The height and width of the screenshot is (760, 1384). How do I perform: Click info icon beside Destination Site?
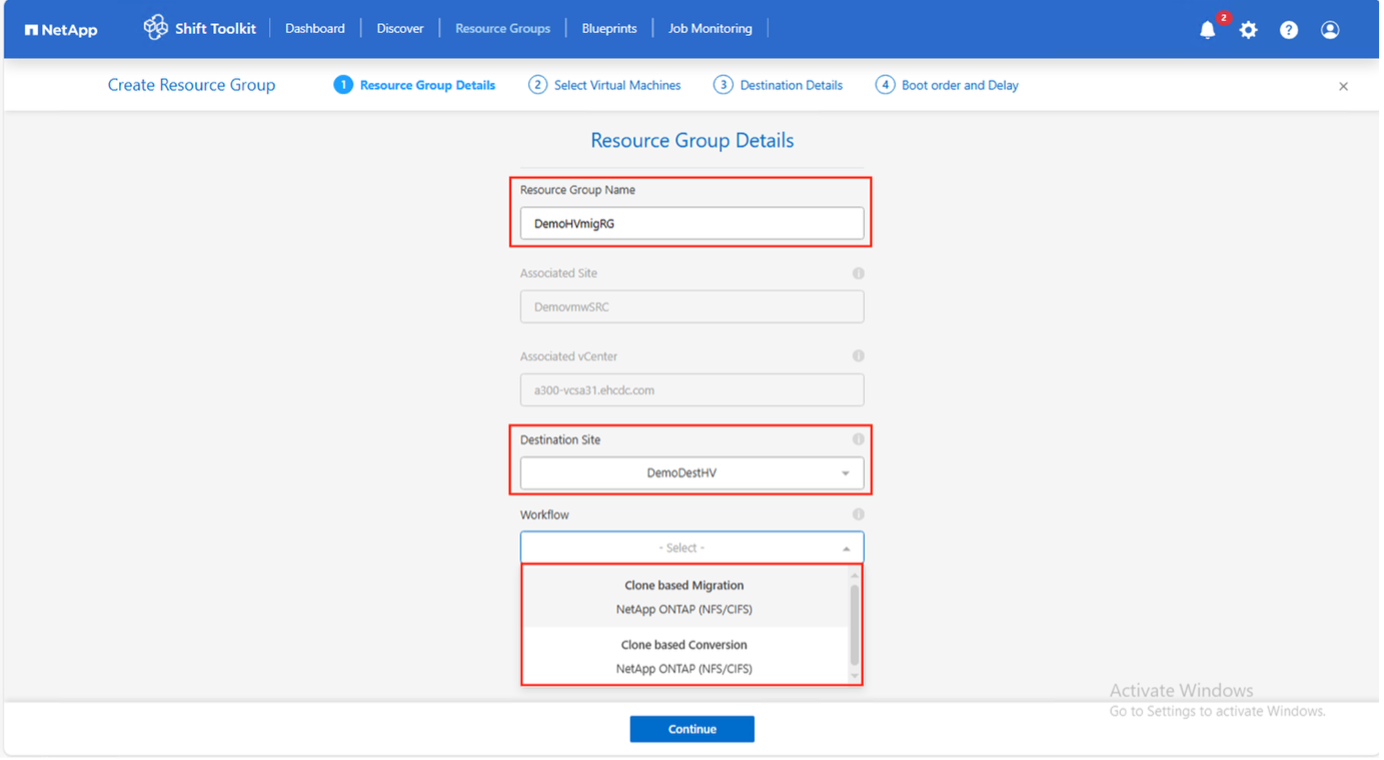coord(858,440)
